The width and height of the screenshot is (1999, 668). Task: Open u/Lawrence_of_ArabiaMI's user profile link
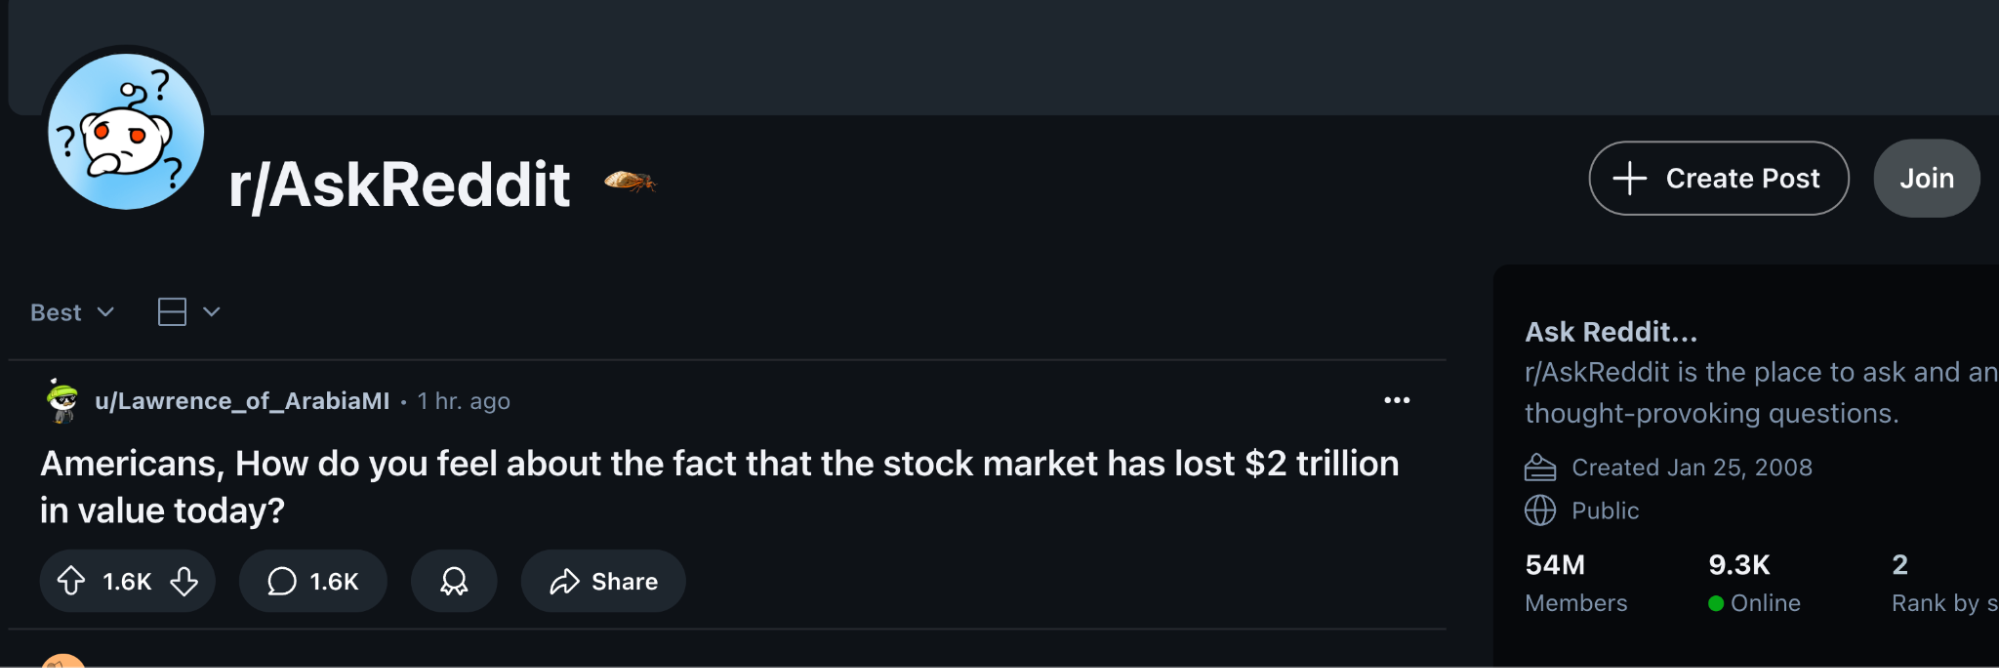[x=242, y=401]
